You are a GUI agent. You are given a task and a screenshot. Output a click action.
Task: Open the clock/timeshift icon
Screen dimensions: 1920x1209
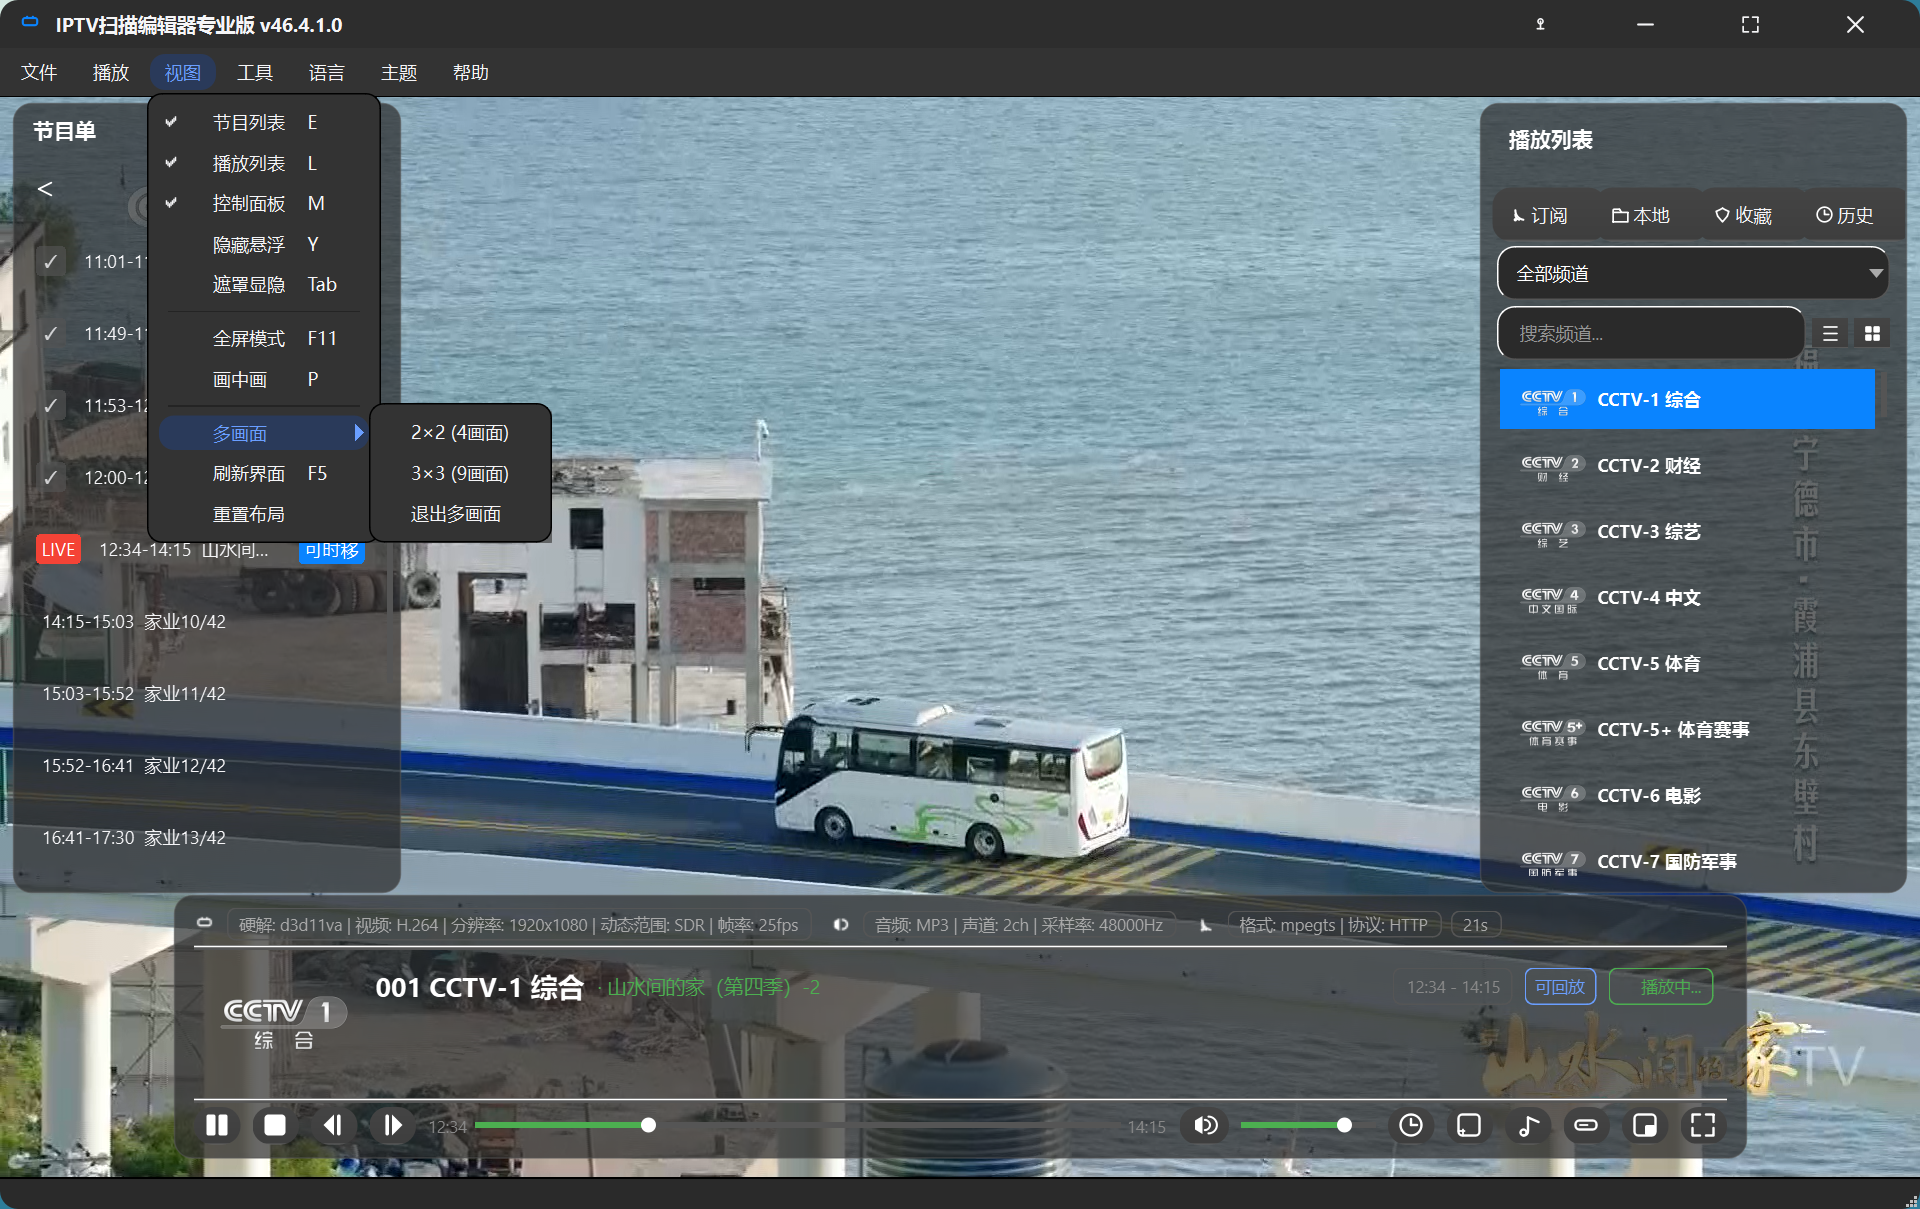[x=1411, y=1126]
